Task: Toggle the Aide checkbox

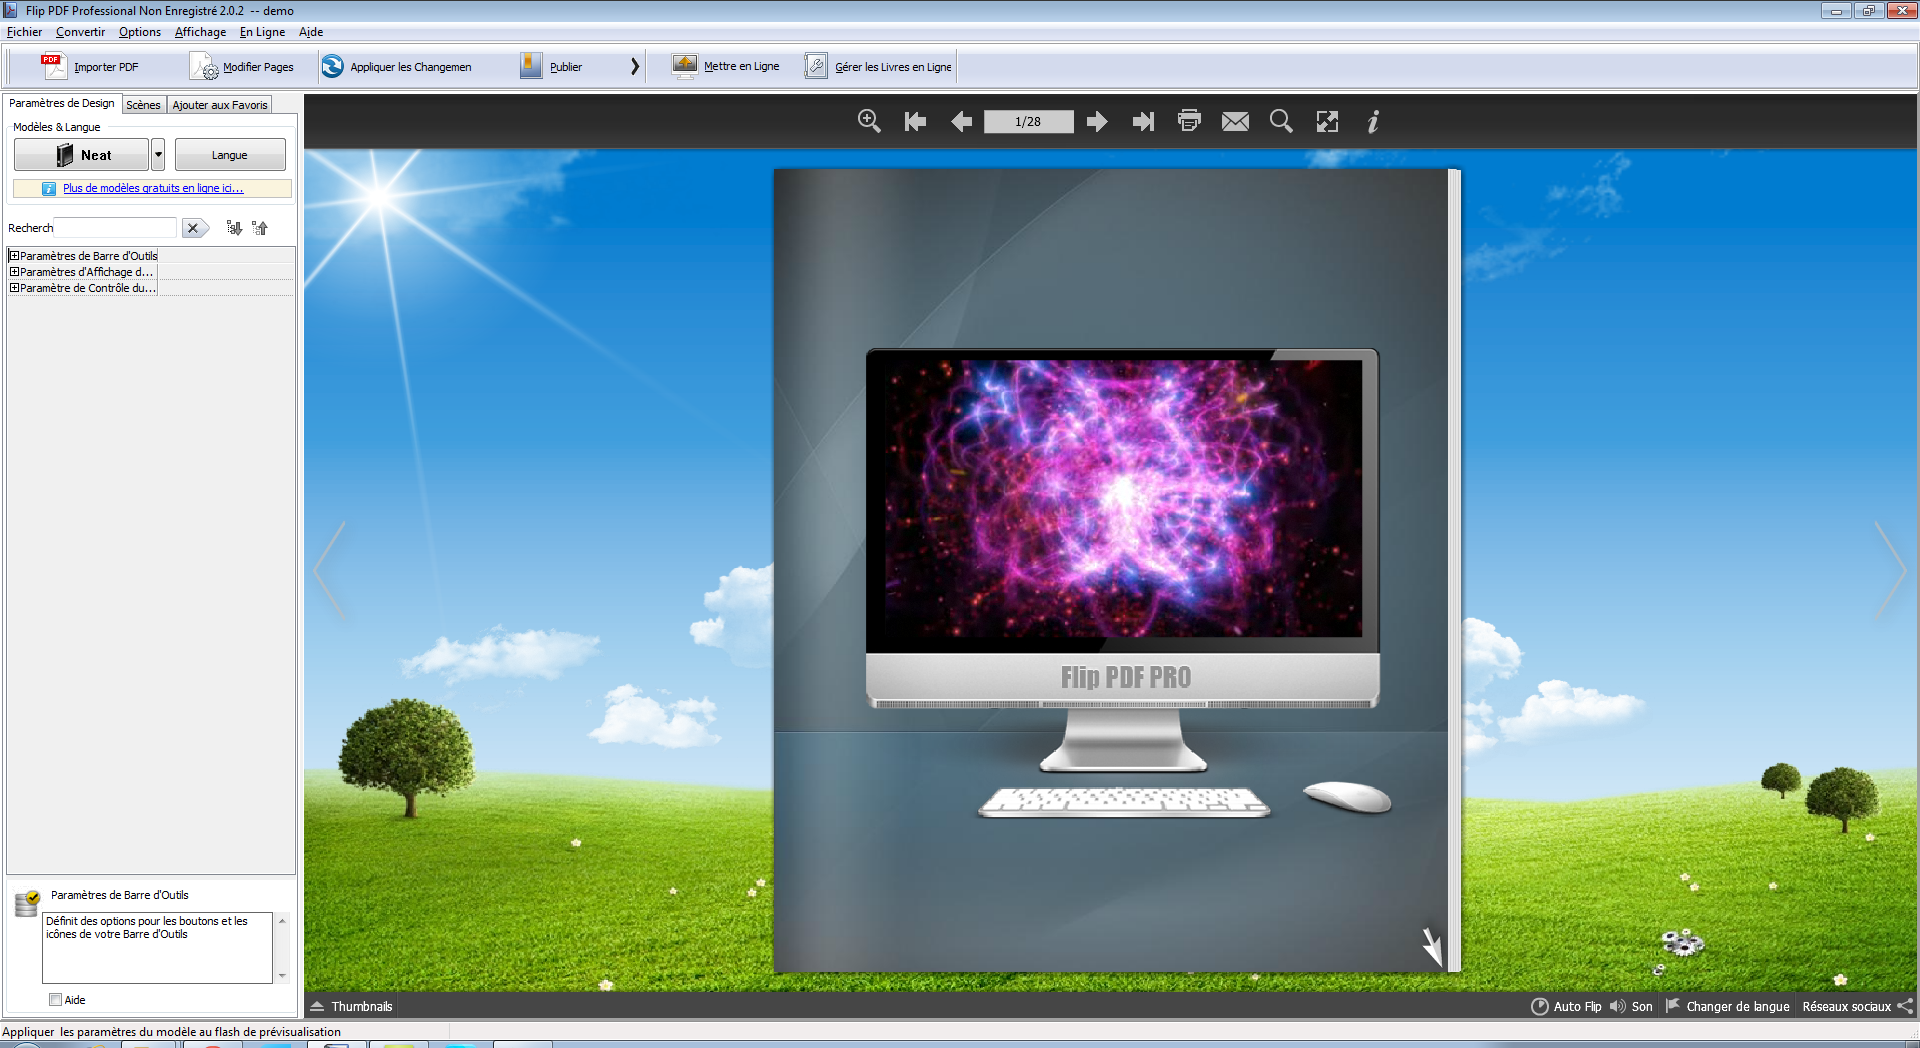Action: pyautogui.click(x=55, y=1000)
